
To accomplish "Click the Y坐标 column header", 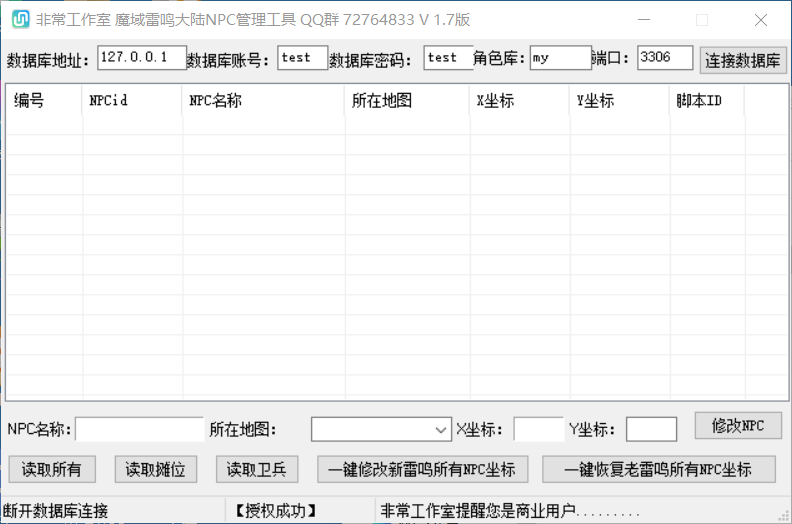I will tap(619, 100).
